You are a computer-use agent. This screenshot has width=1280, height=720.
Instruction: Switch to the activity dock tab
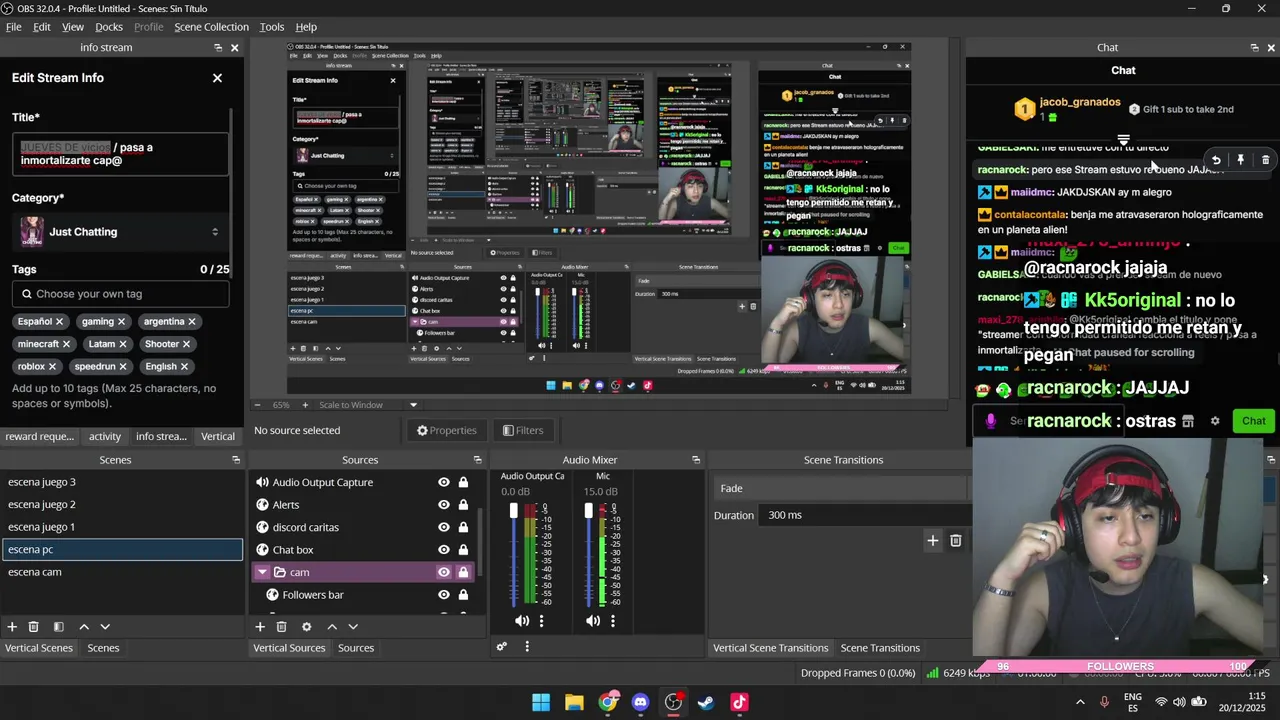(x=105, y=436)
